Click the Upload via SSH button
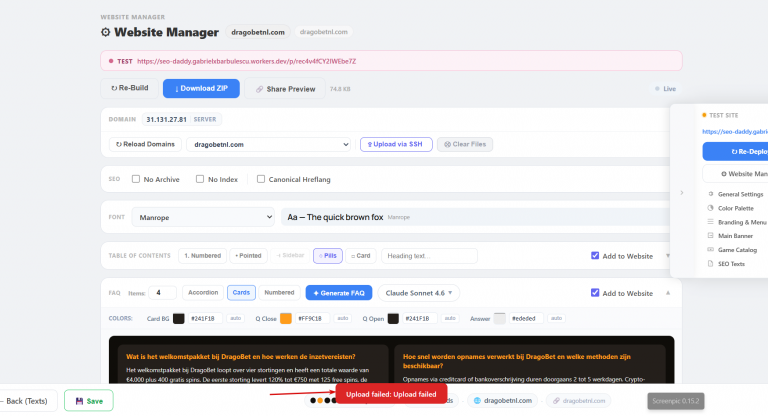Viewport: 768px width, 416px height. point(396,145)
